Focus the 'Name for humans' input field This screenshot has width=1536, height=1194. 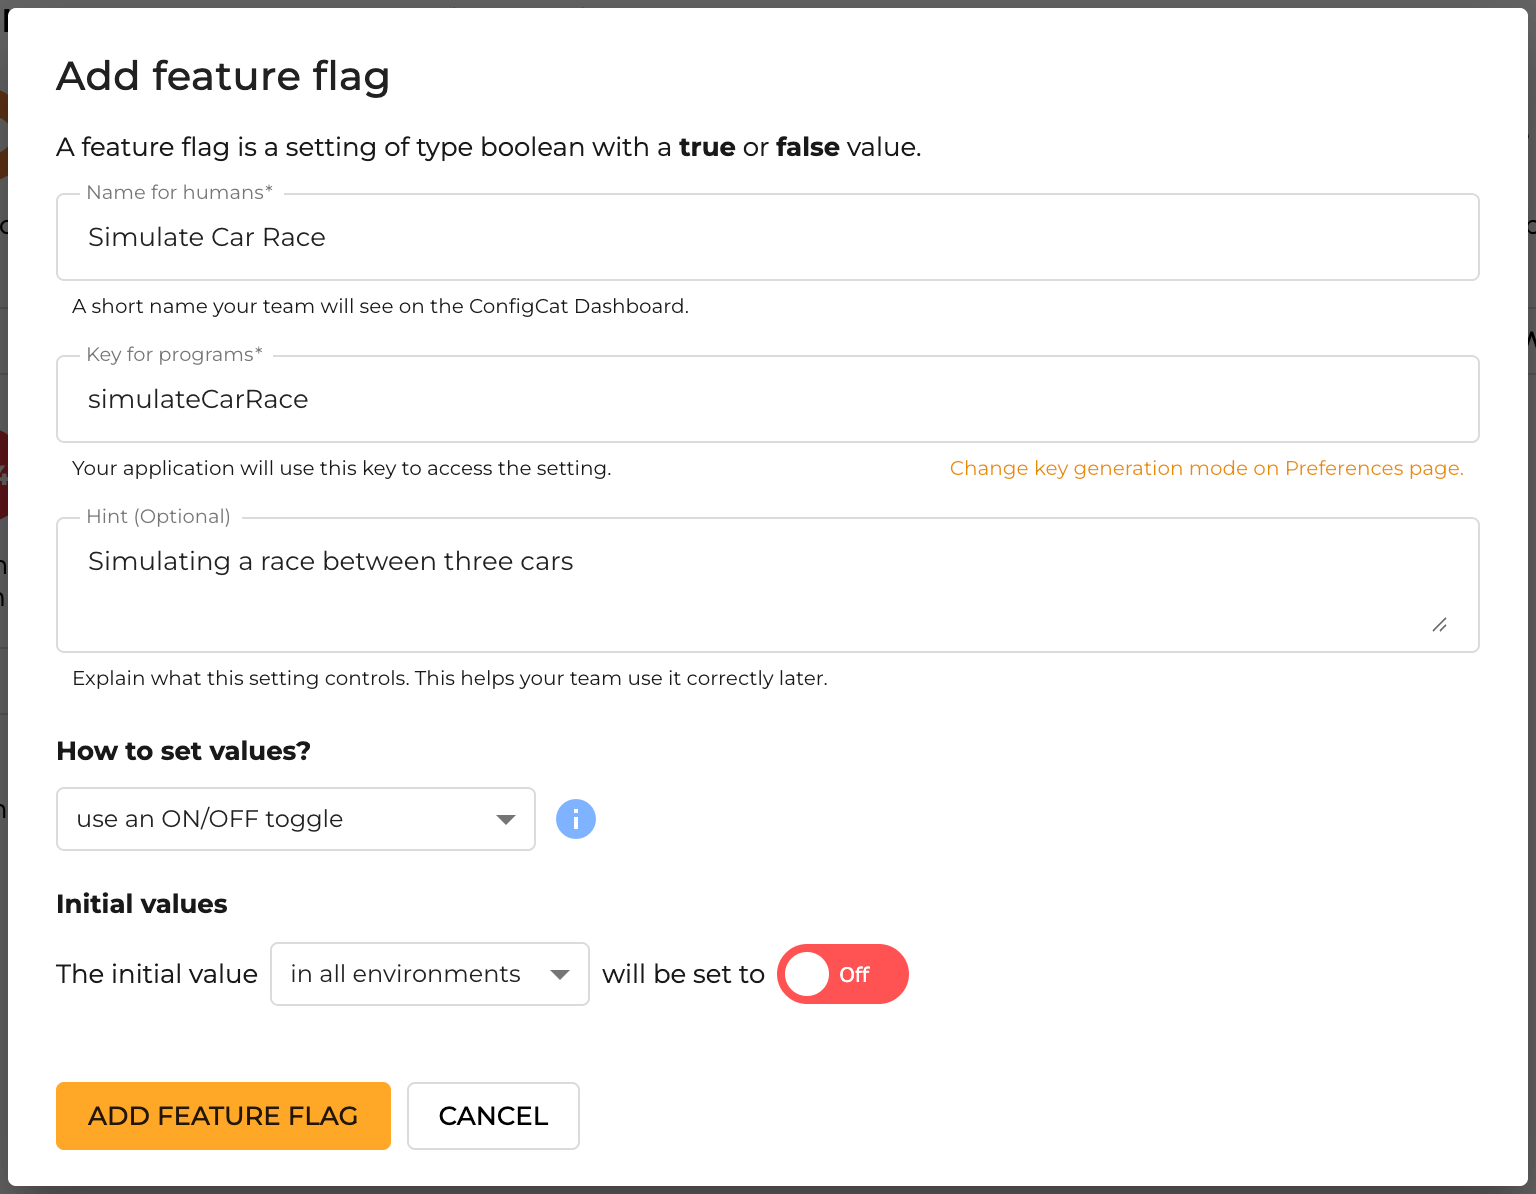tap(768, 237)
